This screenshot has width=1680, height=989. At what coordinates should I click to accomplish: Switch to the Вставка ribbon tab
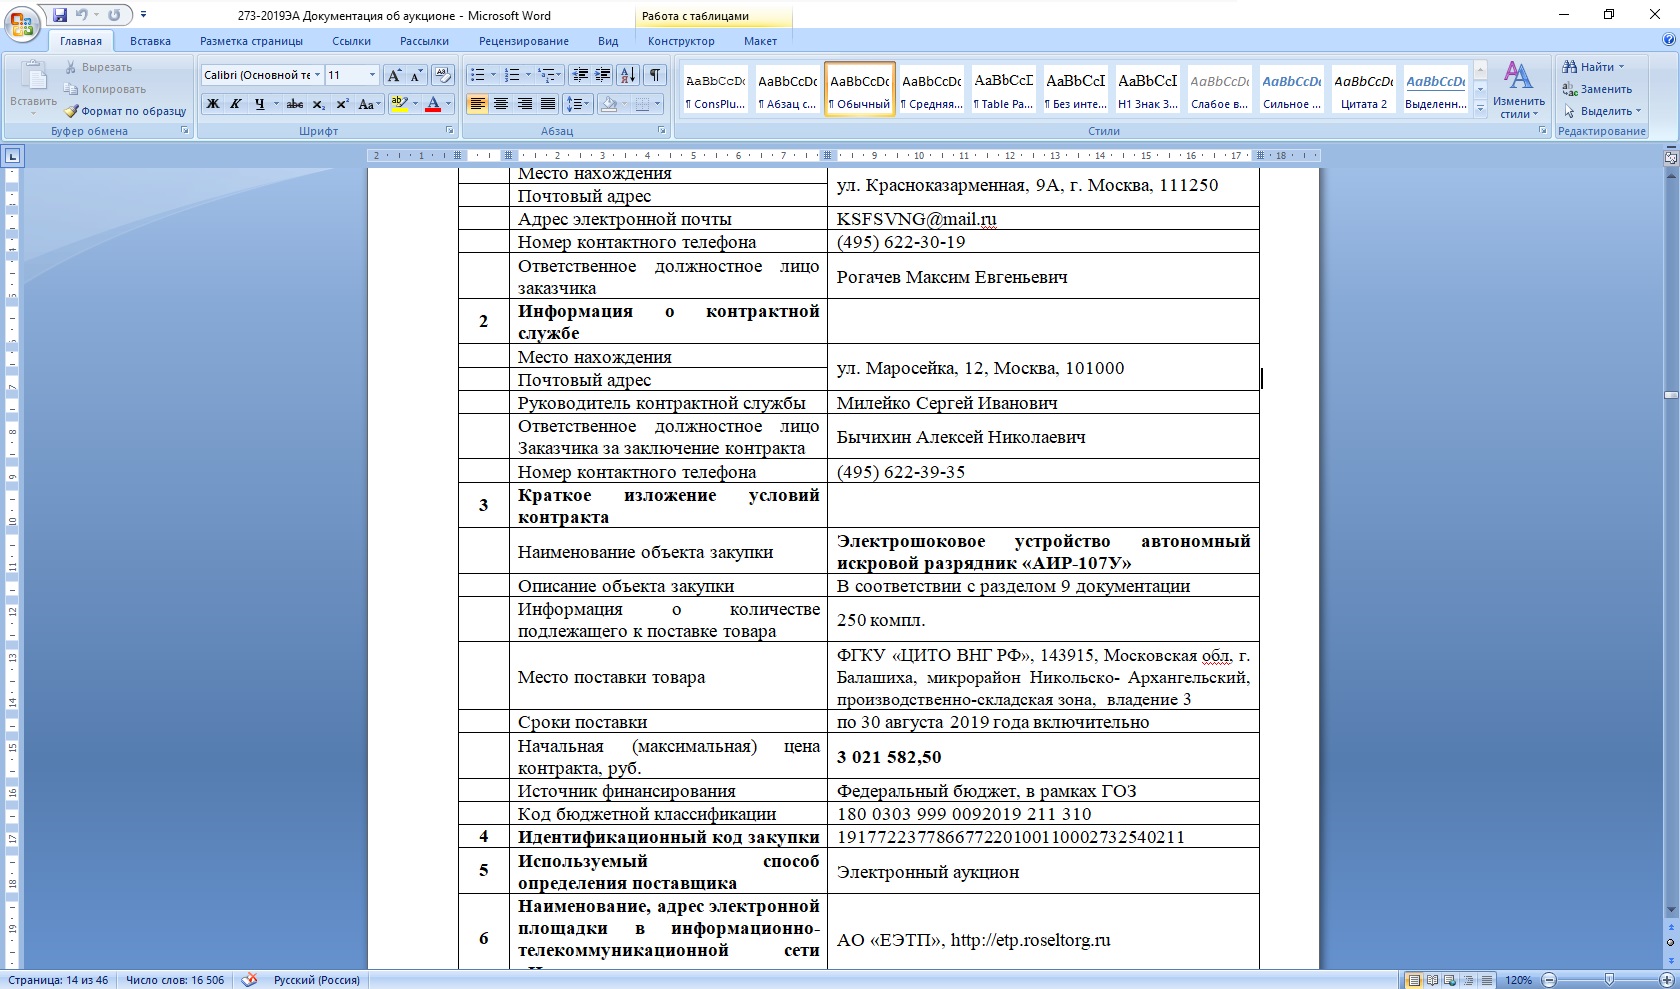(150, 41)
